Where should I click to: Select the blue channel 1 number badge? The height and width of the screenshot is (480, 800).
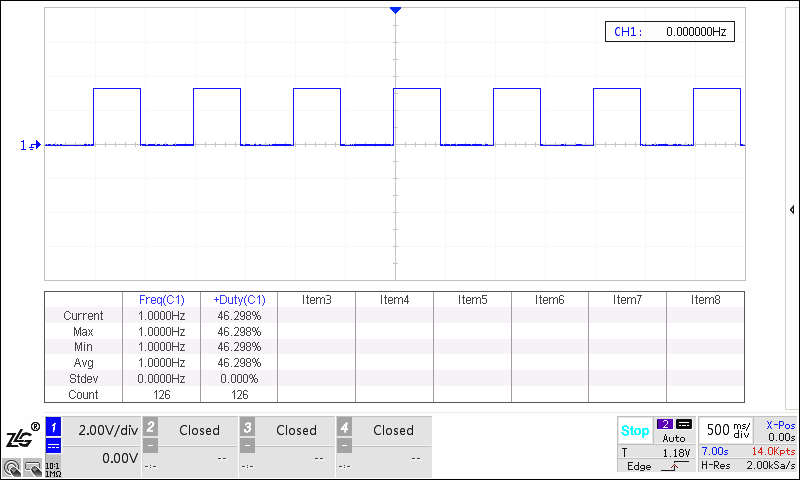(54, 427)
